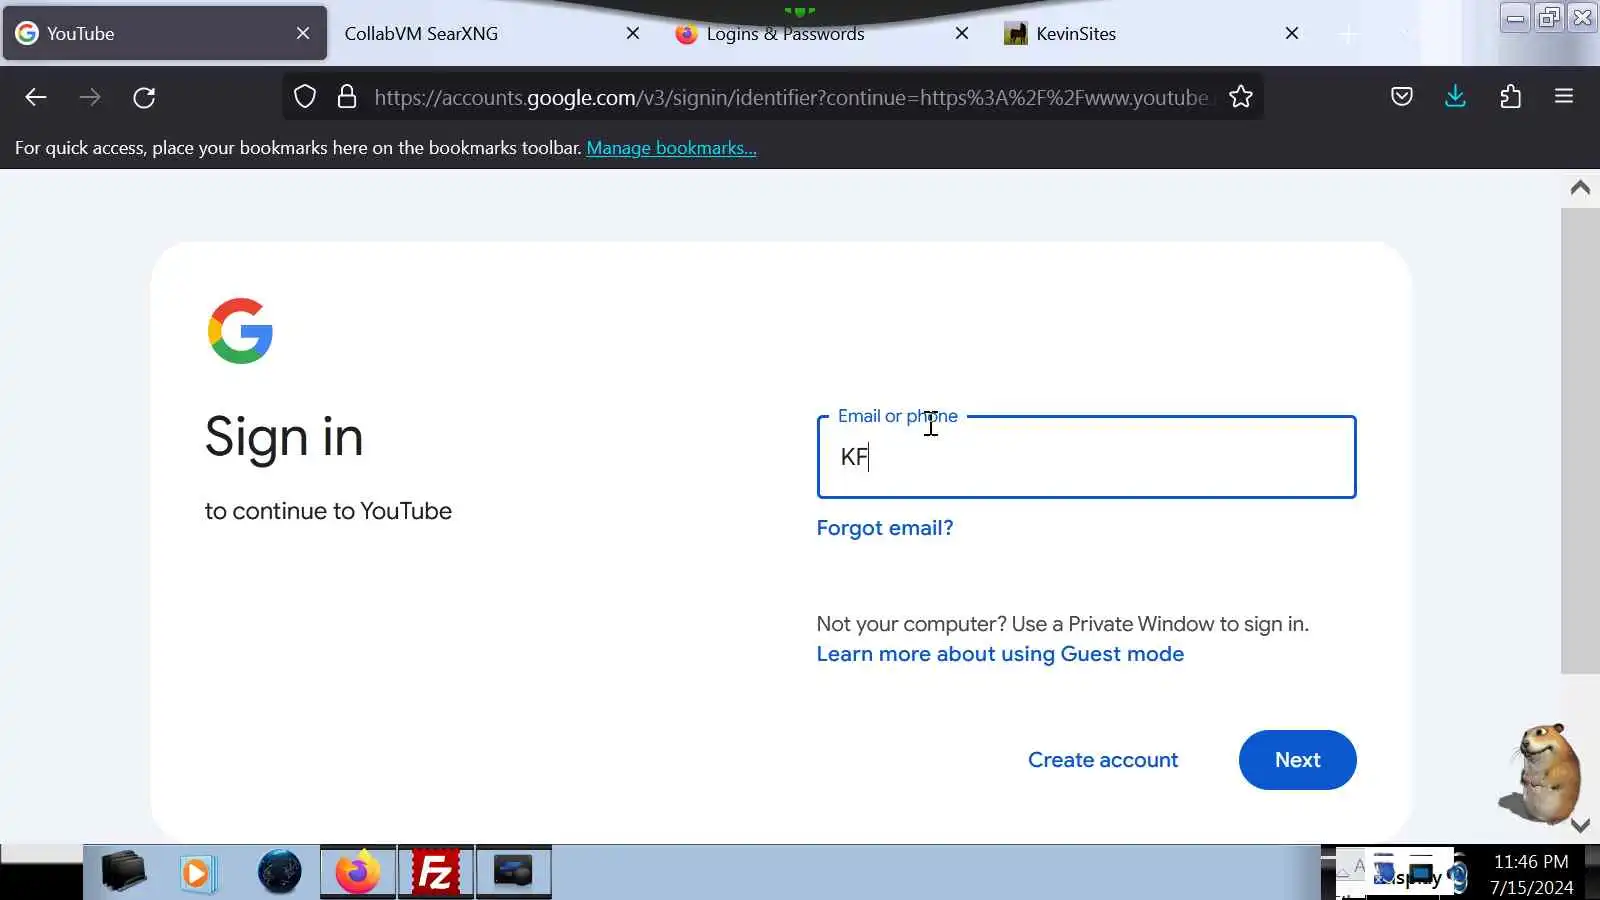The height and width of the screenshot is (900, 1600).
Task: Open globe browser taskbar icon
Action: pyautogui.click(x=280, y=873)
